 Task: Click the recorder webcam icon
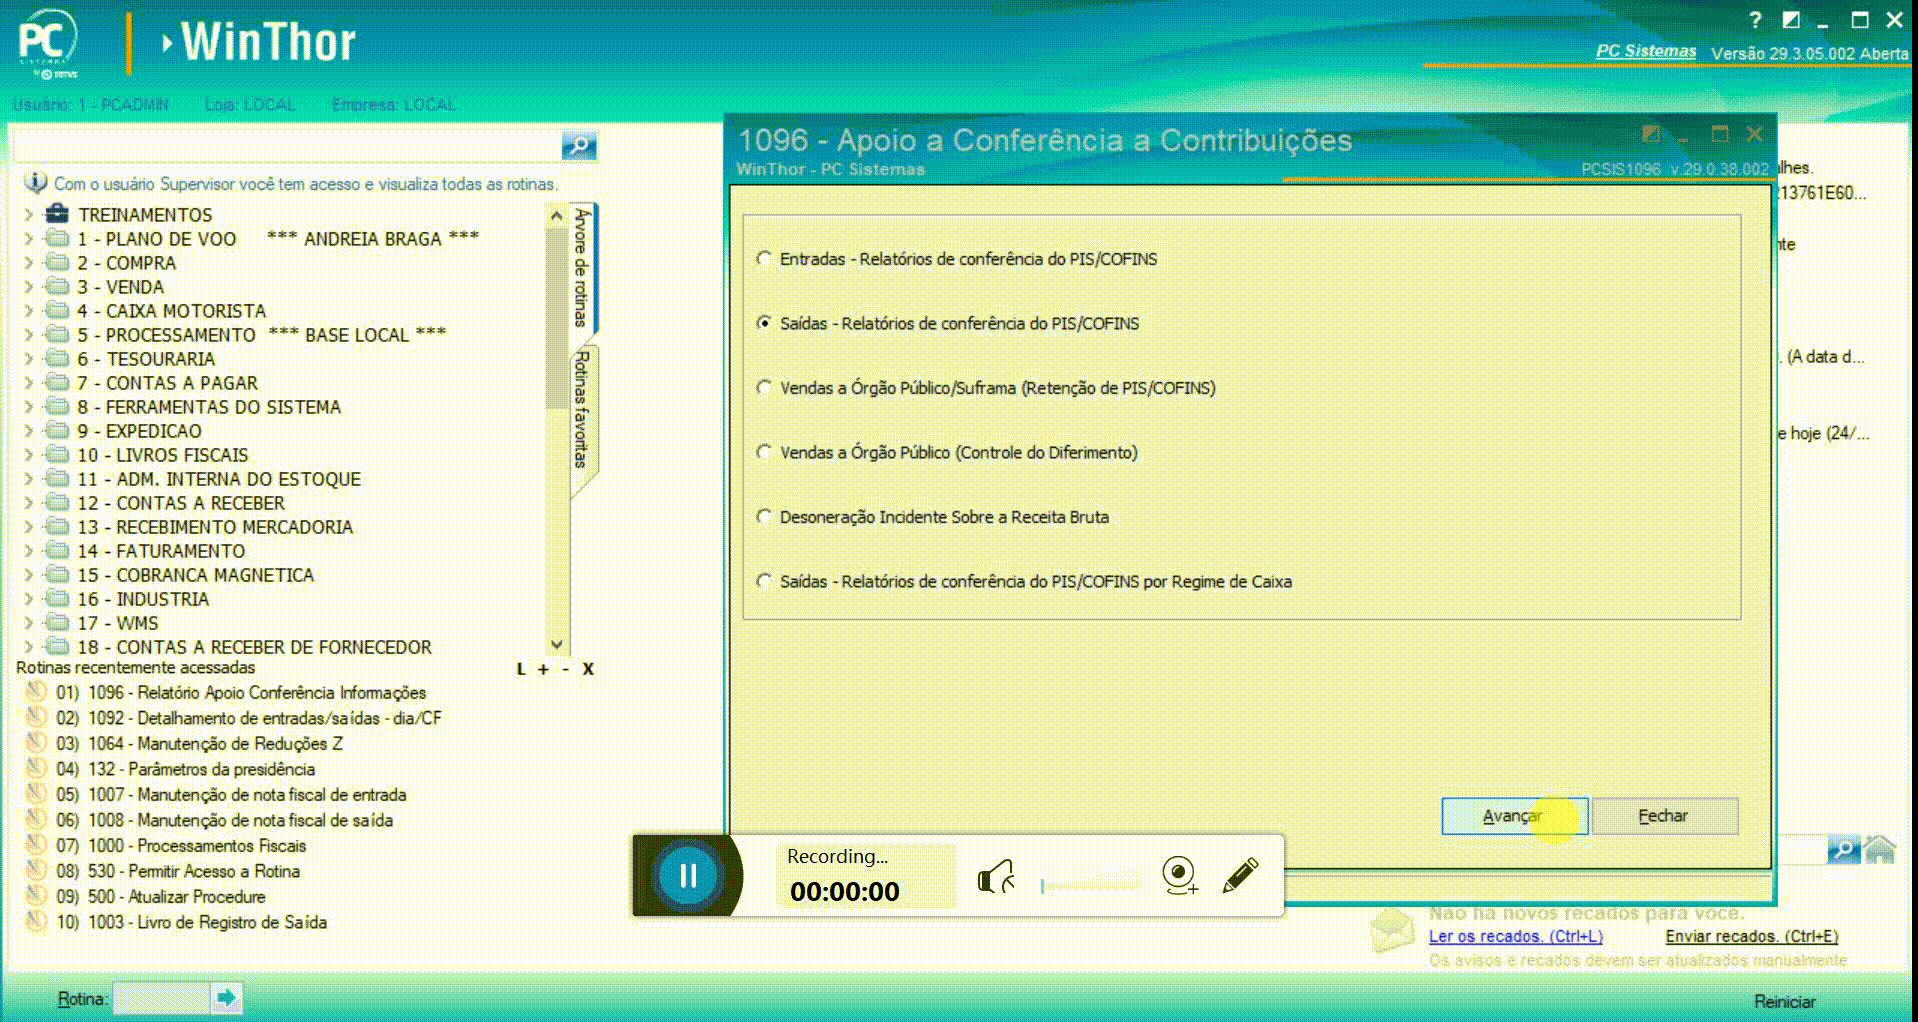coord(1180,875)
